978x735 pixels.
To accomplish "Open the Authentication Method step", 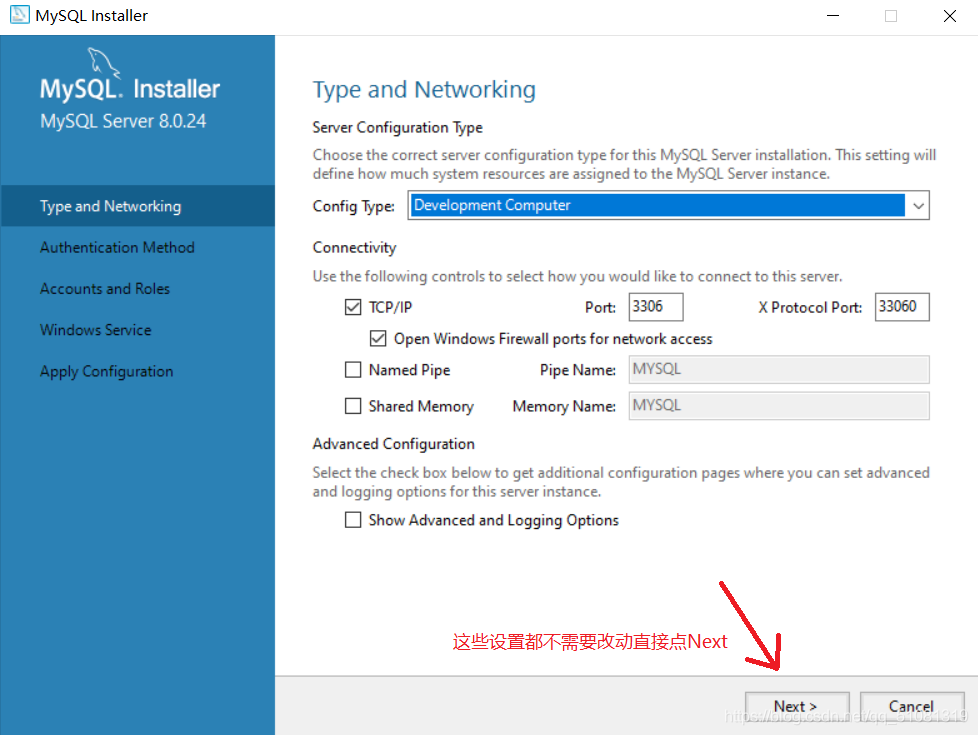I will click(117, 248).
